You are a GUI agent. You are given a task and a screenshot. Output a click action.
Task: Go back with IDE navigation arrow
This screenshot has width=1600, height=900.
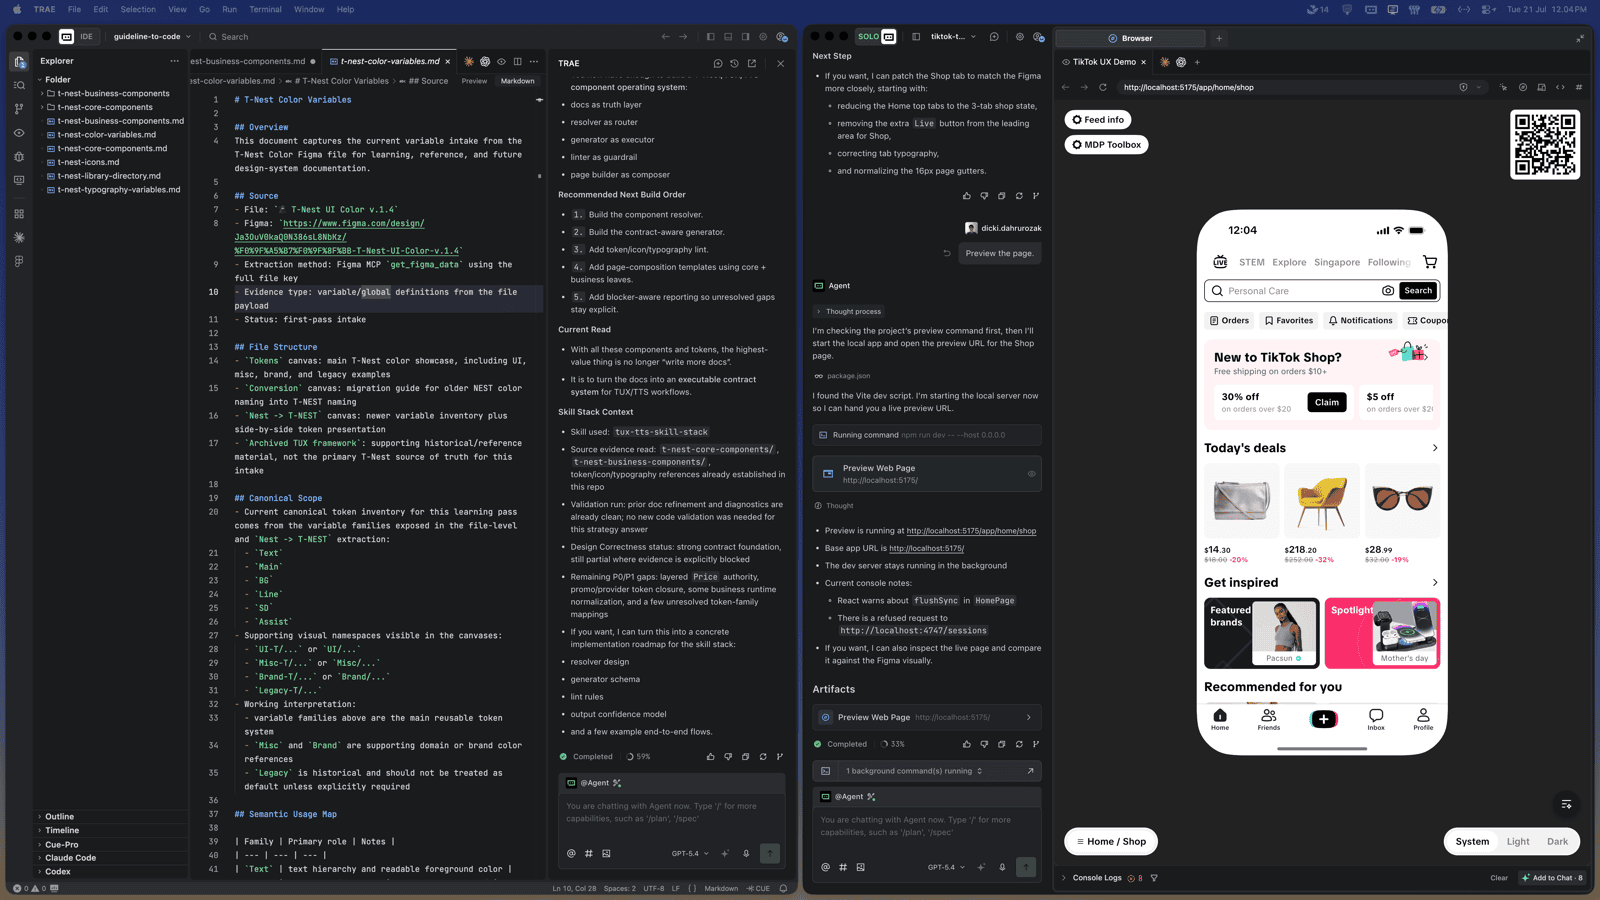coord(666,37)
